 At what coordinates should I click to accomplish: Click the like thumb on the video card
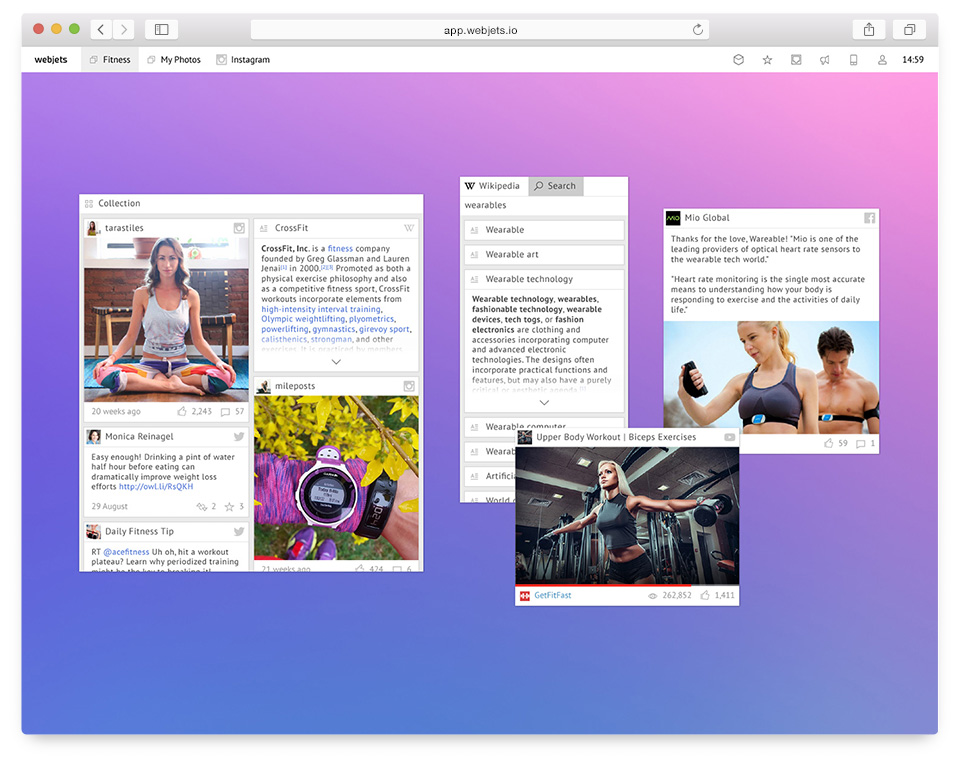click(x=705, y=595)
